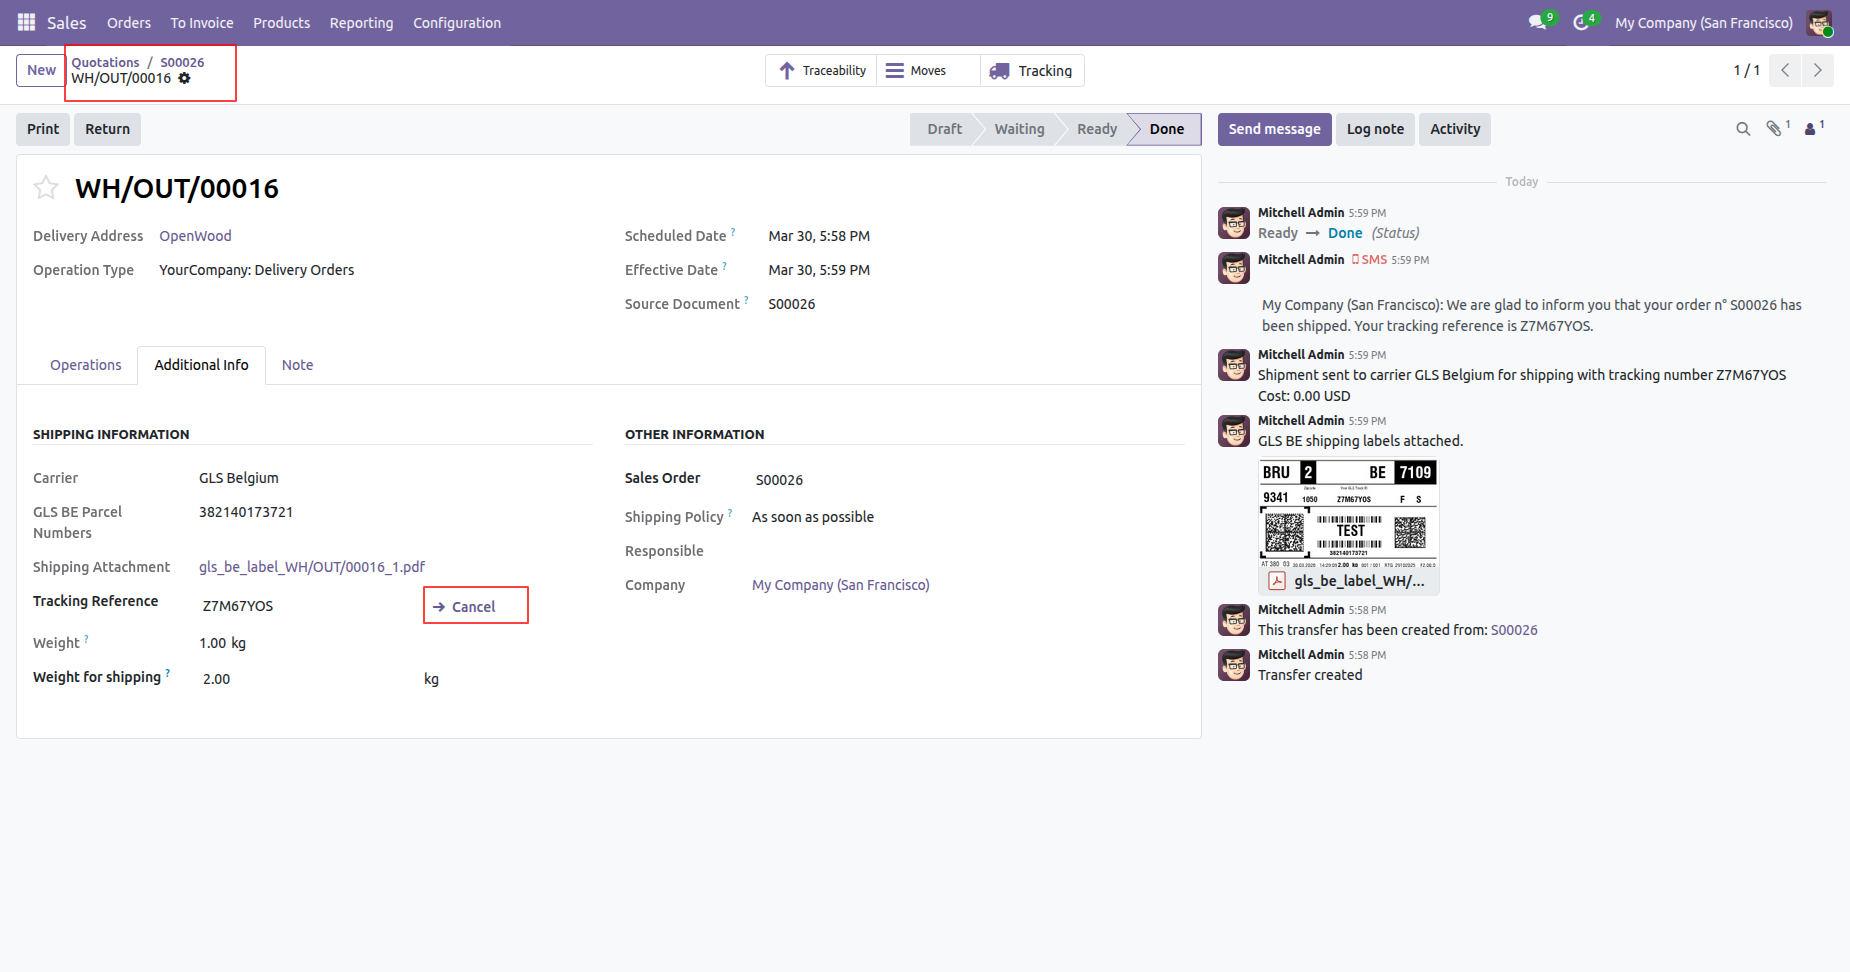Open attachments via the paperclip icon
Viewport: 1850px width, 972px height.
(x=1775, y=129)
